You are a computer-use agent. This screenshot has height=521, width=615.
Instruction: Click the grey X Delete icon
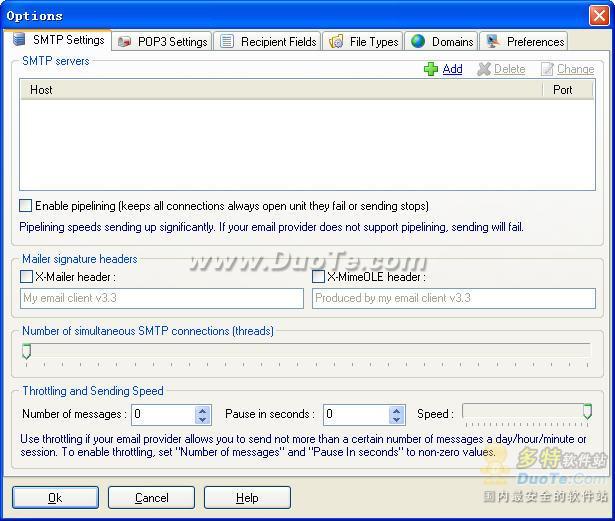click(484, 69)
